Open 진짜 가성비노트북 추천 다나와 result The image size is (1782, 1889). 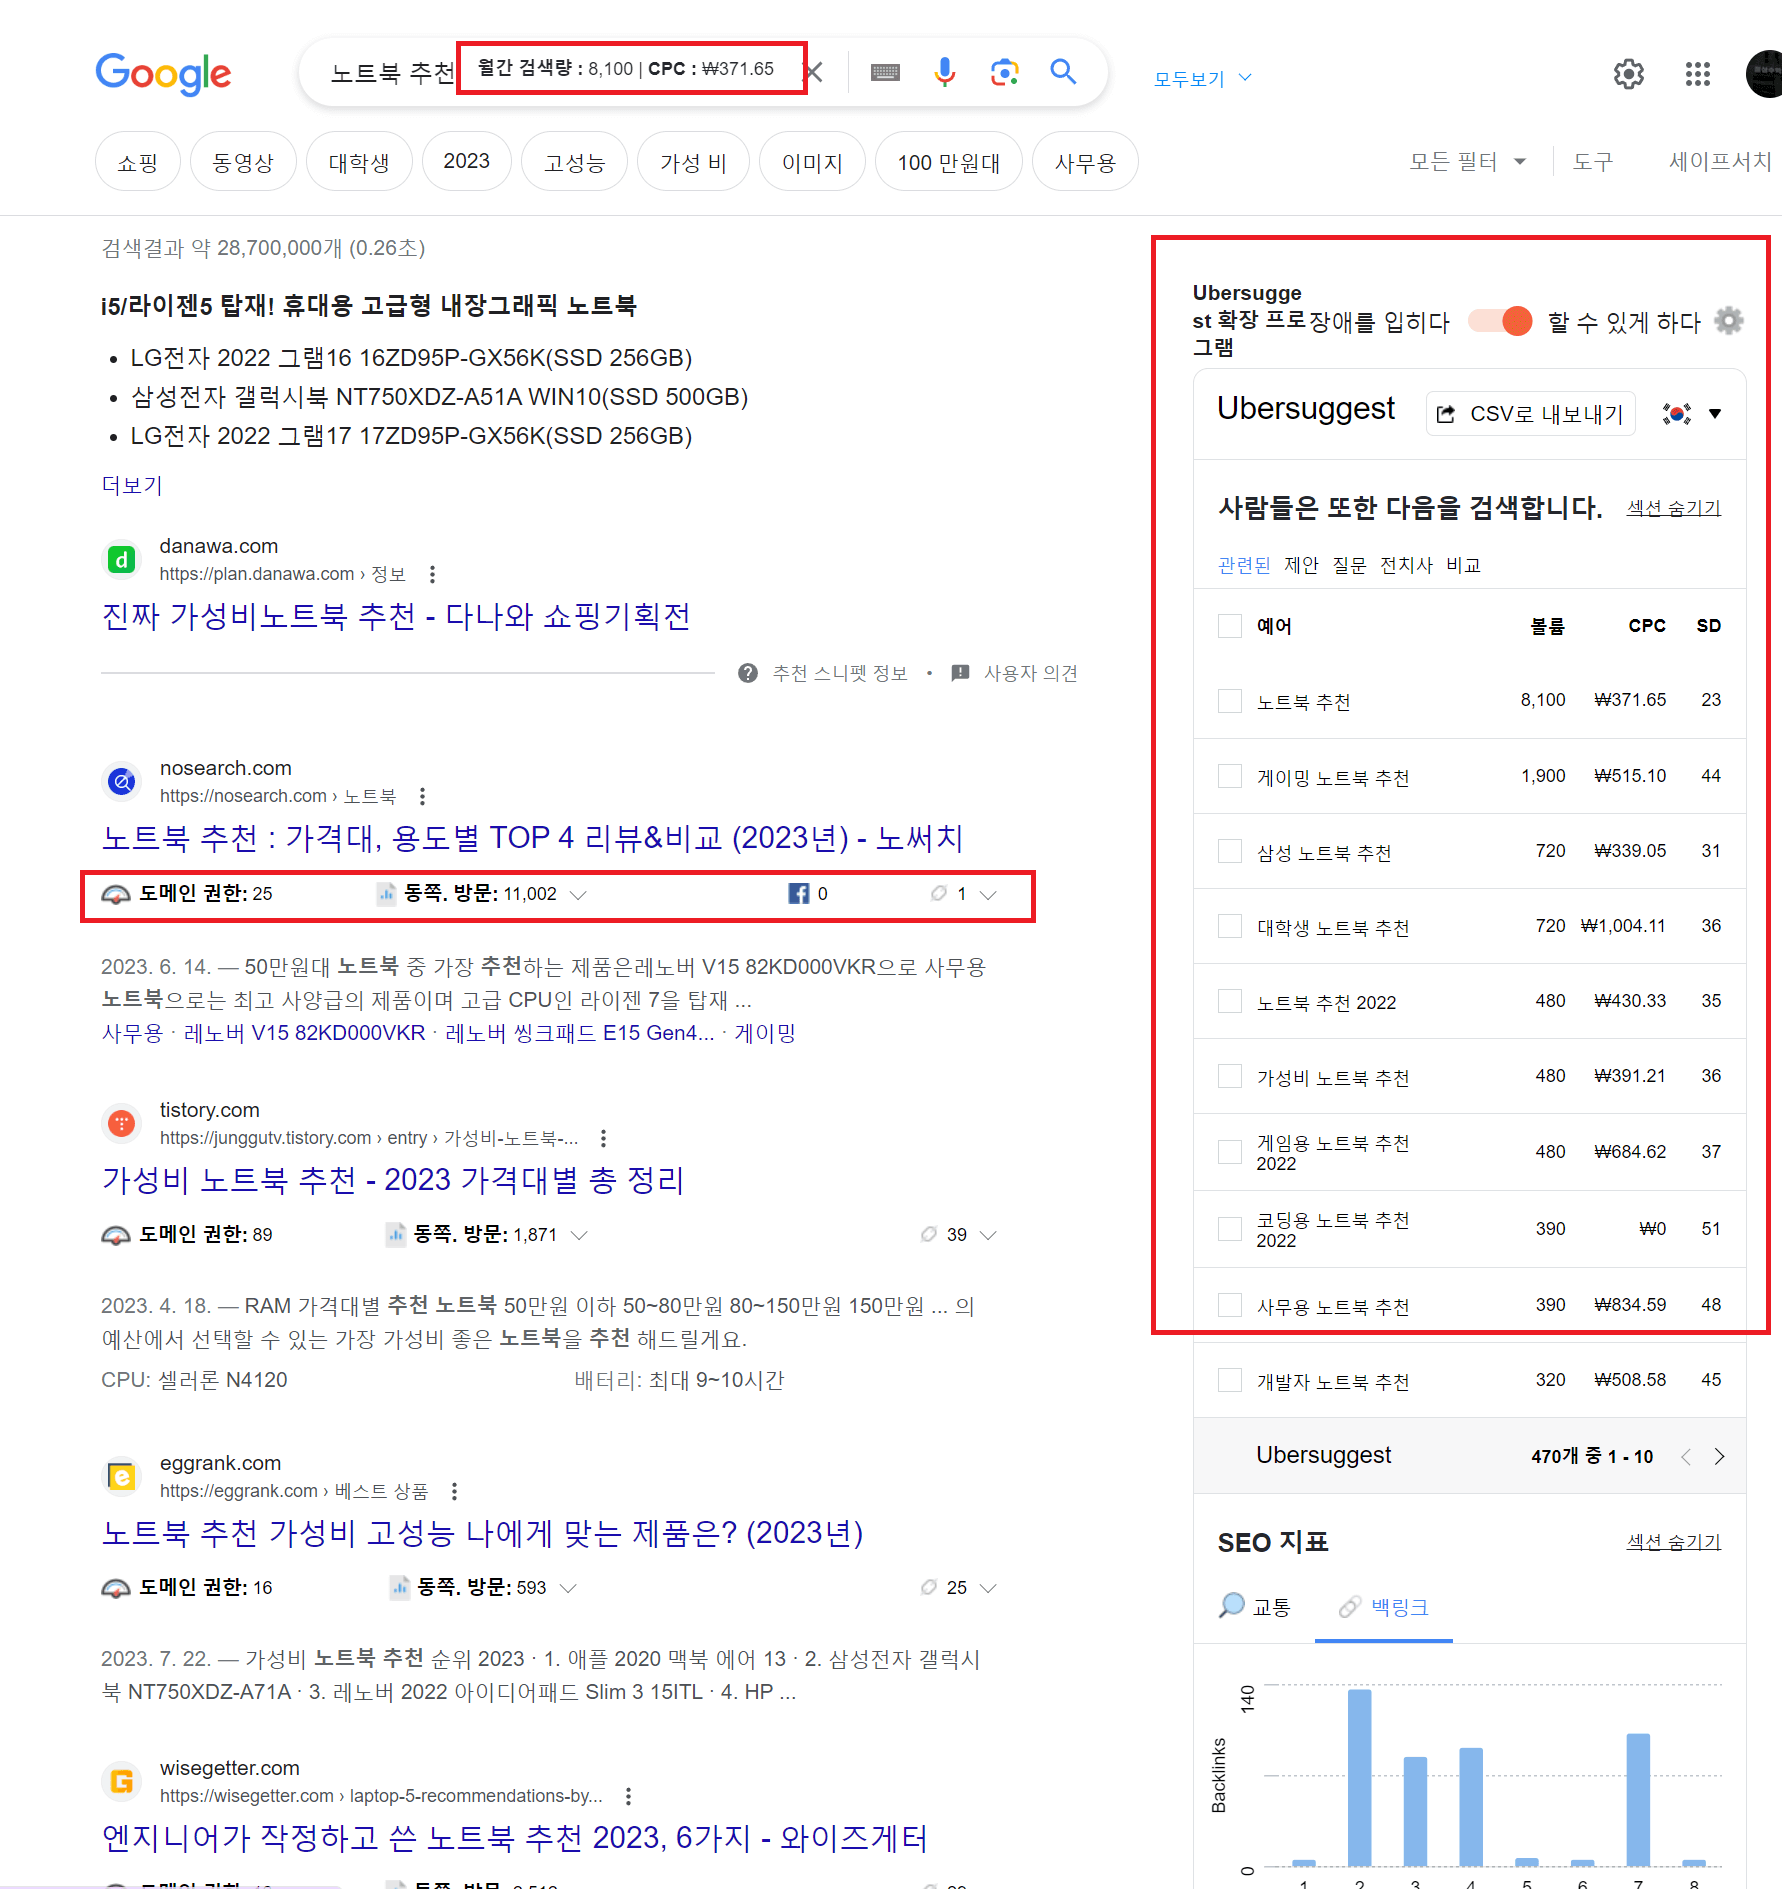point(396,616)
